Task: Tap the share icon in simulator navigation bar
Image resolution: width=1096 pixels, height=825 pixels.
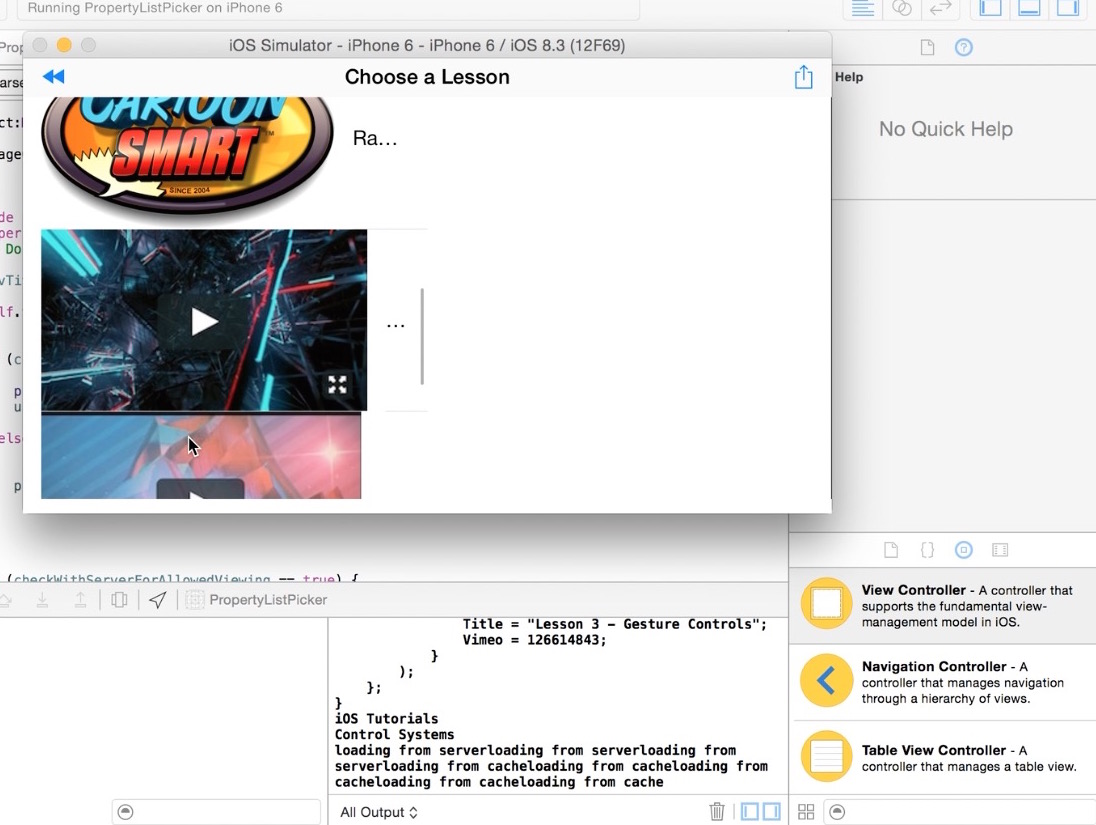Action: [x=803, y=77]
